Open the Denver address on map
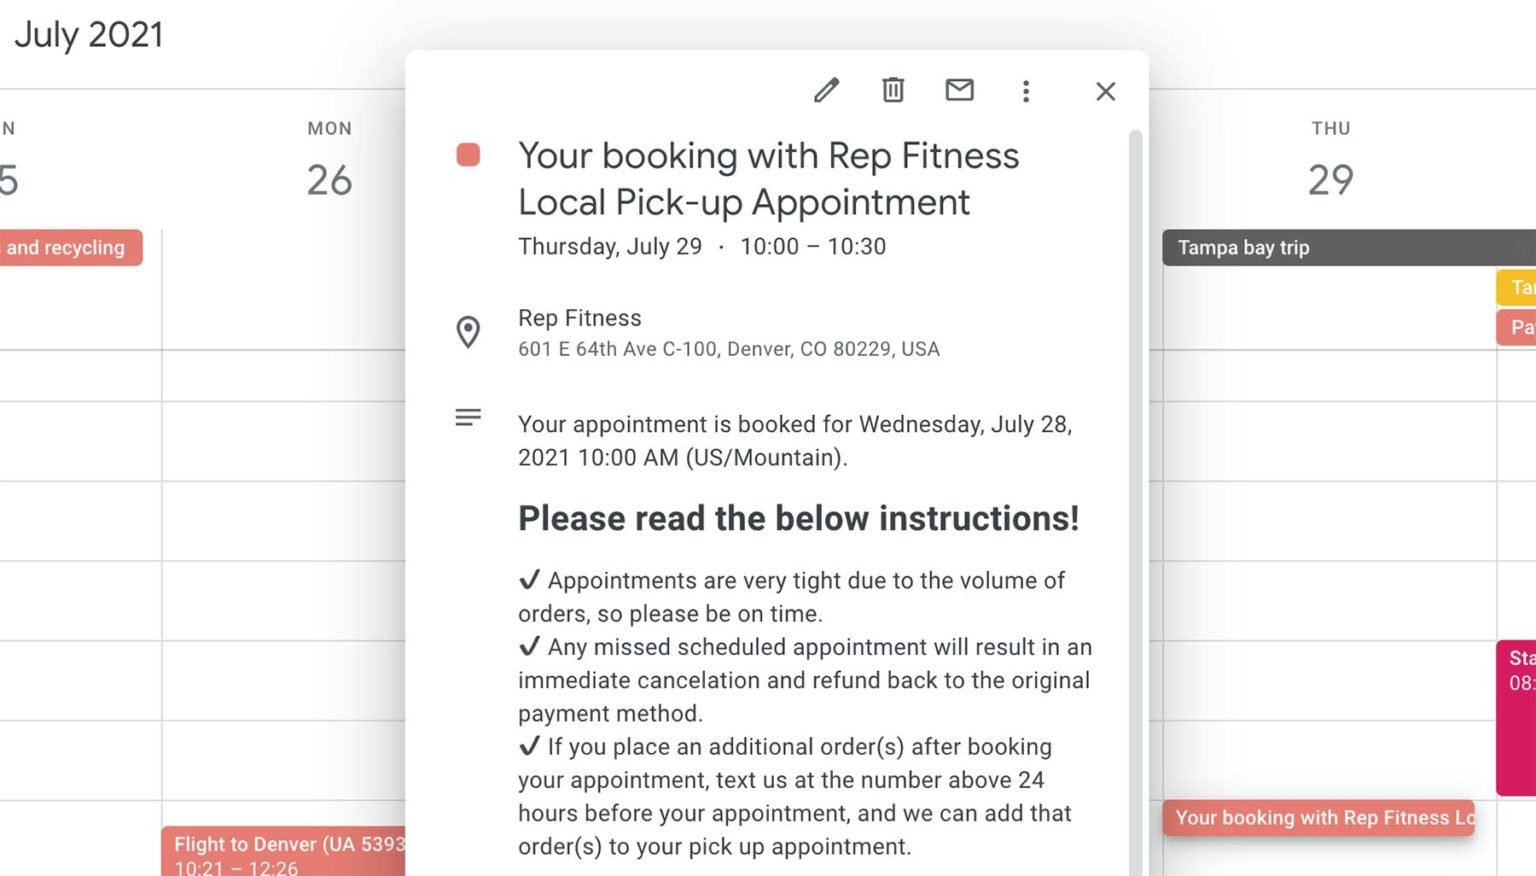 [728, 349]
